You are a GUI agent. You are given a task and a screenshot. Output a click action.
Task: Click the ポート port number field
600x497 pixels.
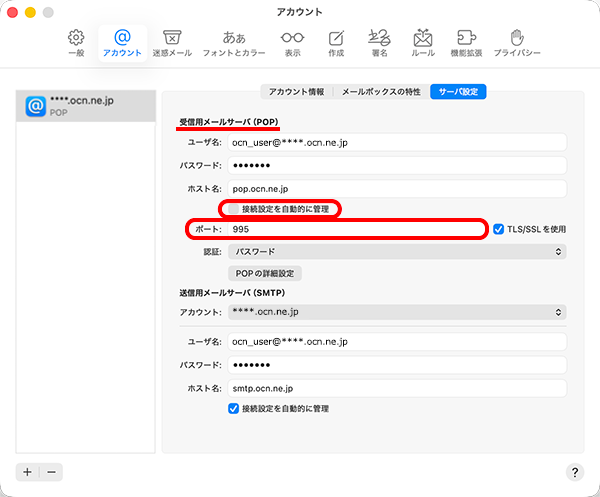(x=357, y=229)
